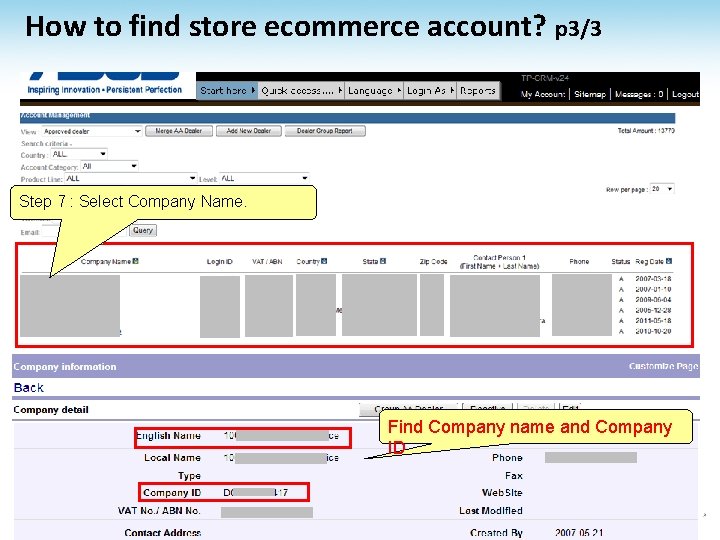Click the Add New Dealer button
720x540 pixels.
248,131
